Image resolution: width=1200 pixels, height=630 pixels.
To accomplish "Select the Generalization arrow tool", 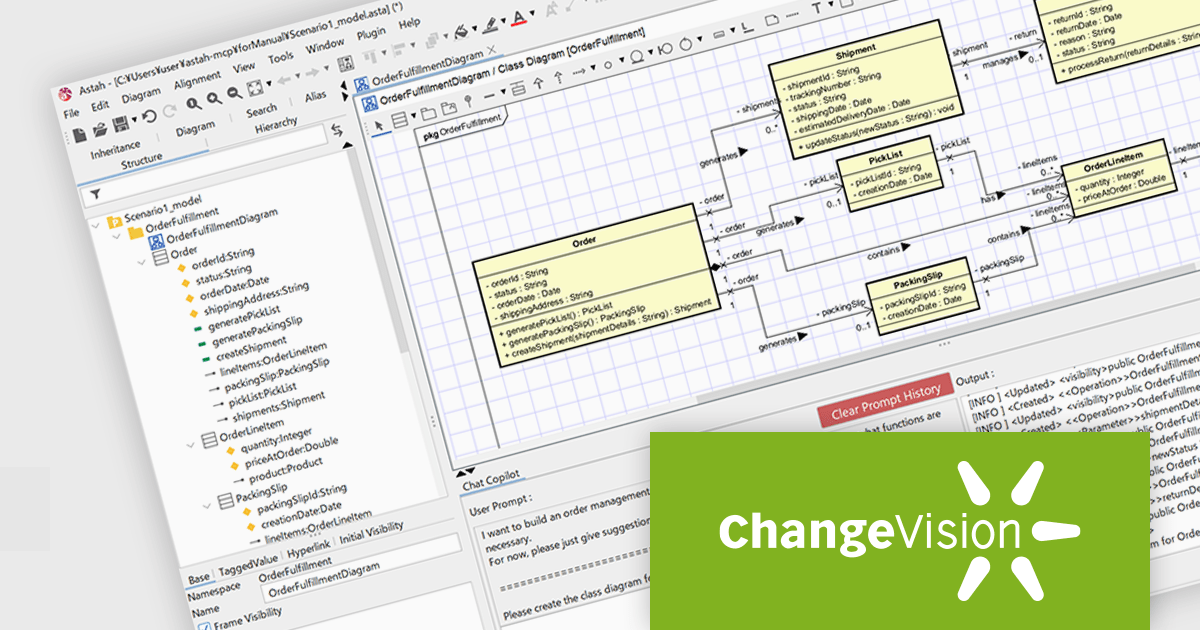I will click(539, 82).
